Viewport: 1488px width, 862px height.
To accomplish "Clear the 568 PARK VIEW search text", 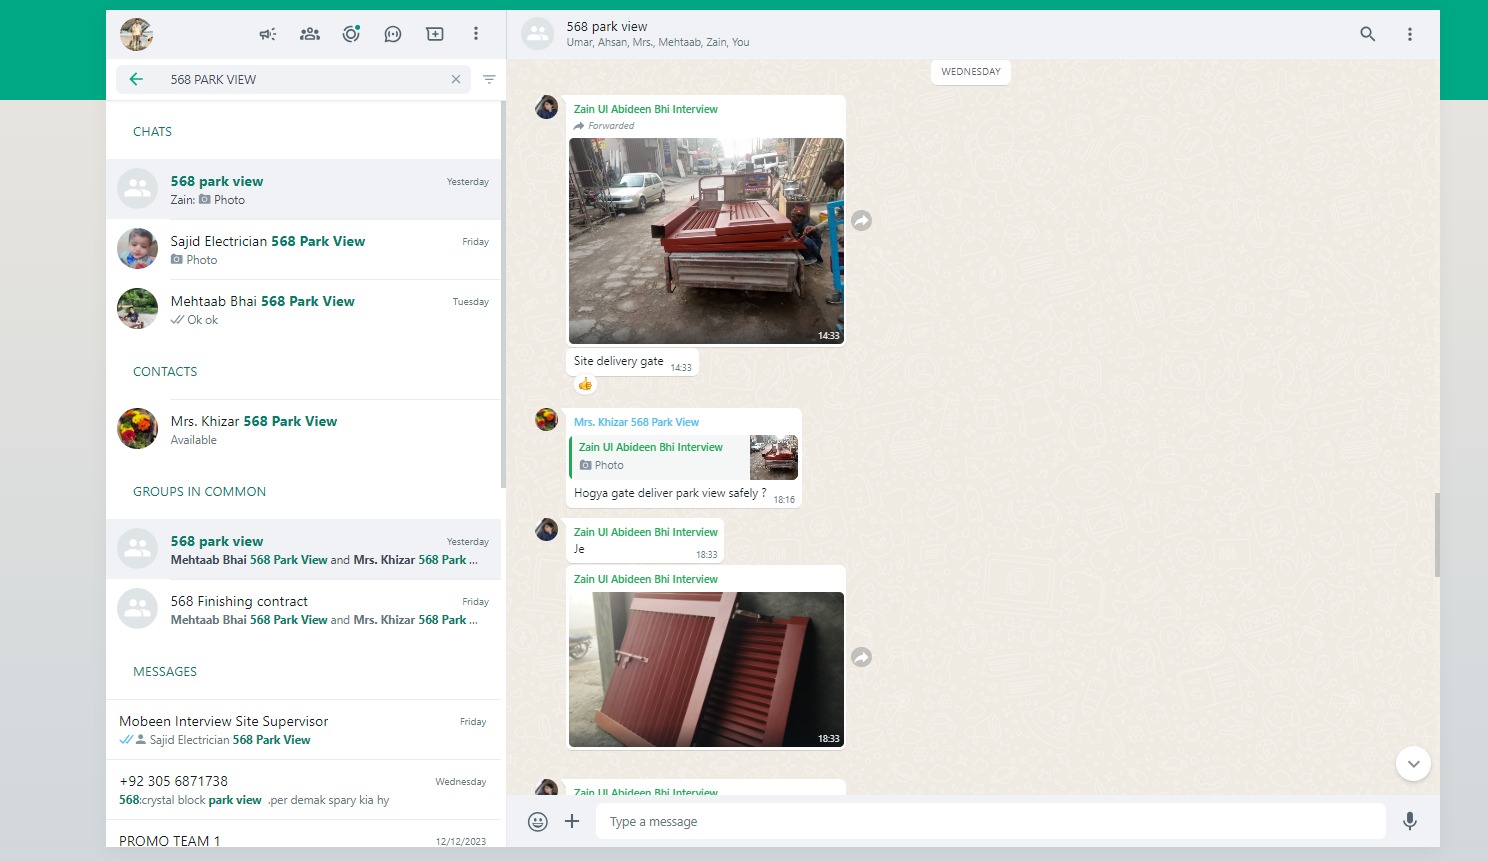I will [x=456, y=79].
